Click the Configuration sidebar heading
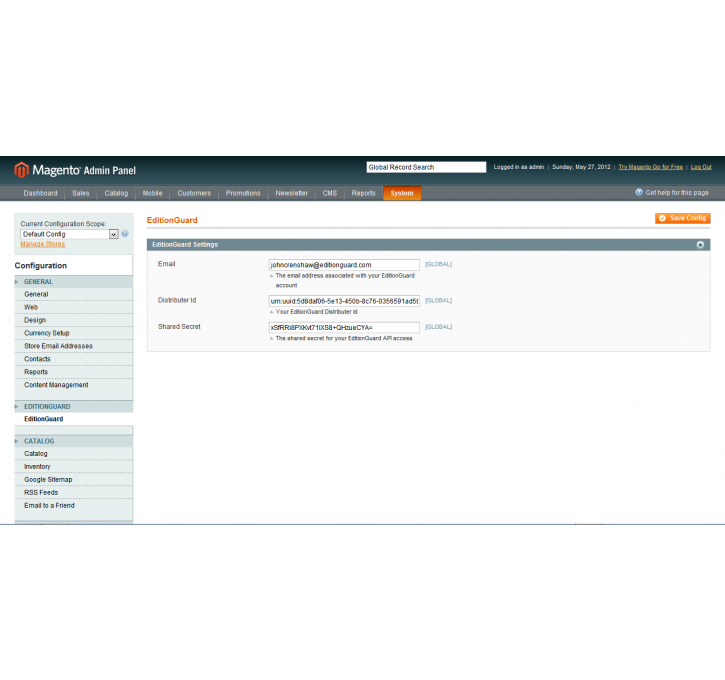The height and width of the screenshot is (680, 725). [41, 266]
